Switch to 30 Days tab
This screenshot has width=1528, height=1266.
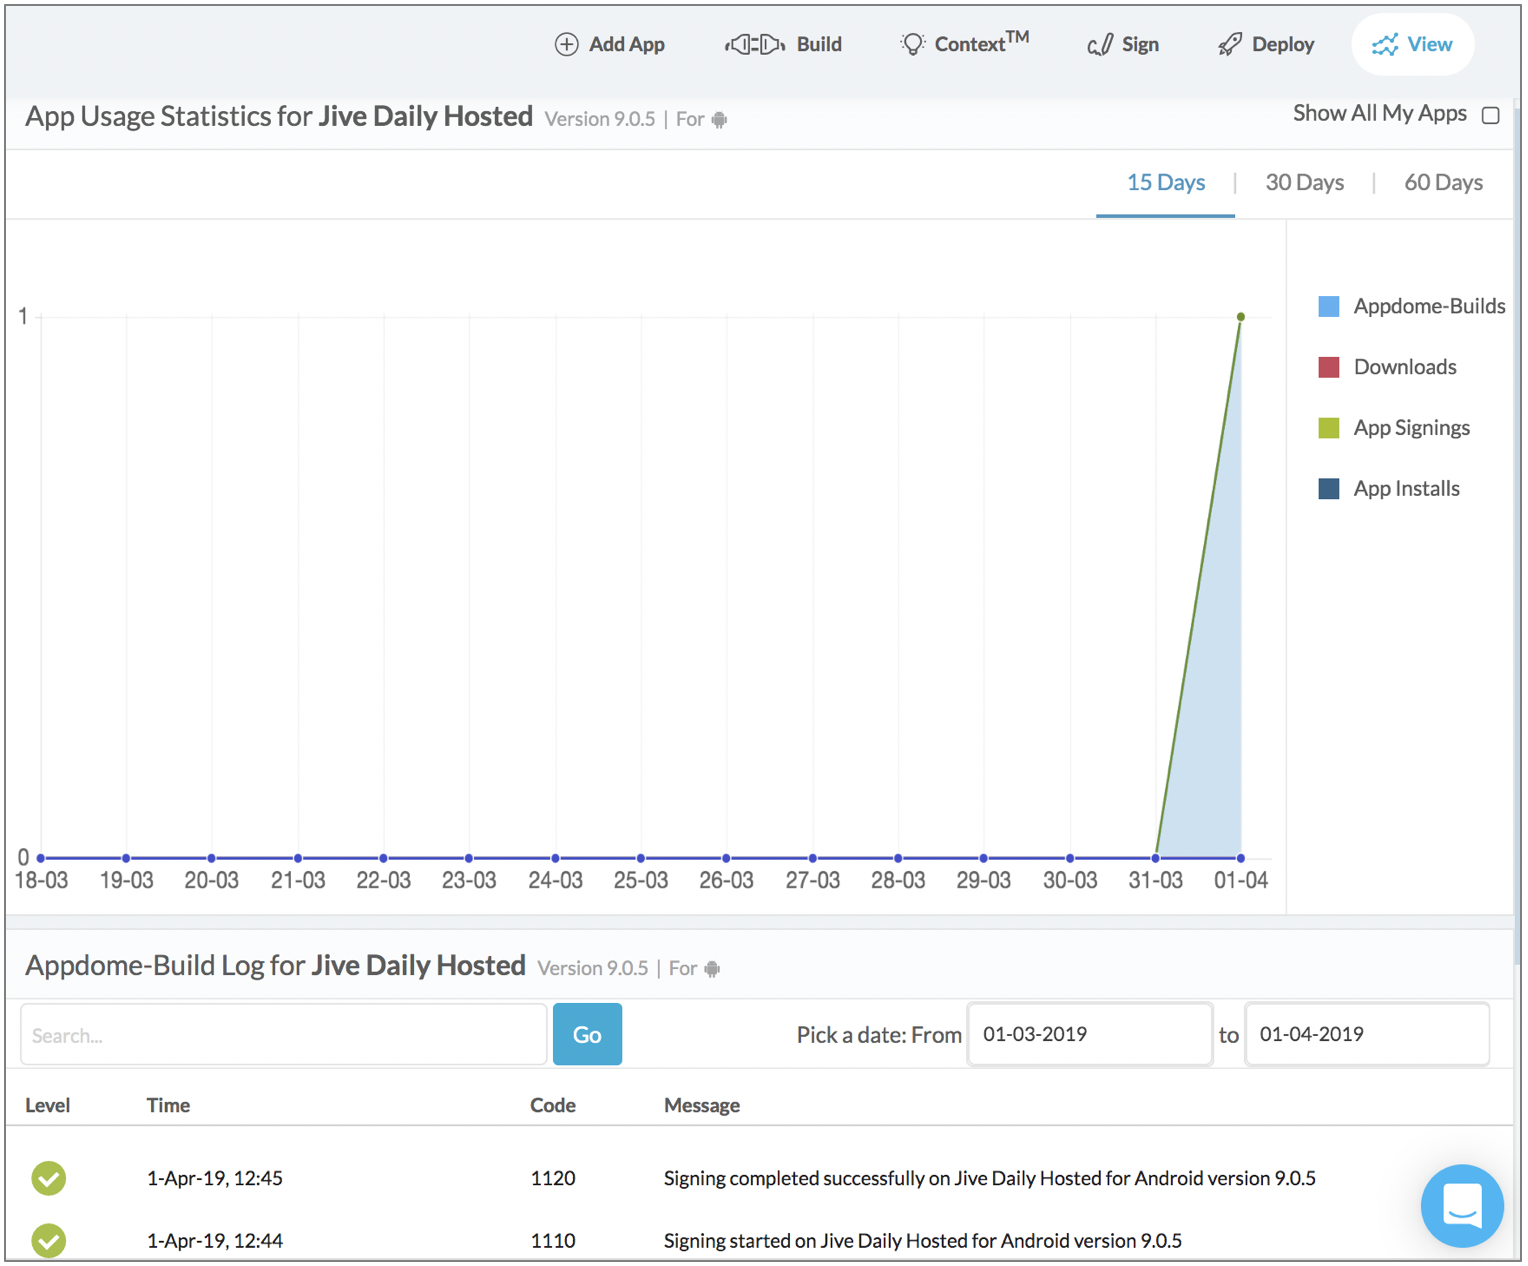coord(1304,182)
